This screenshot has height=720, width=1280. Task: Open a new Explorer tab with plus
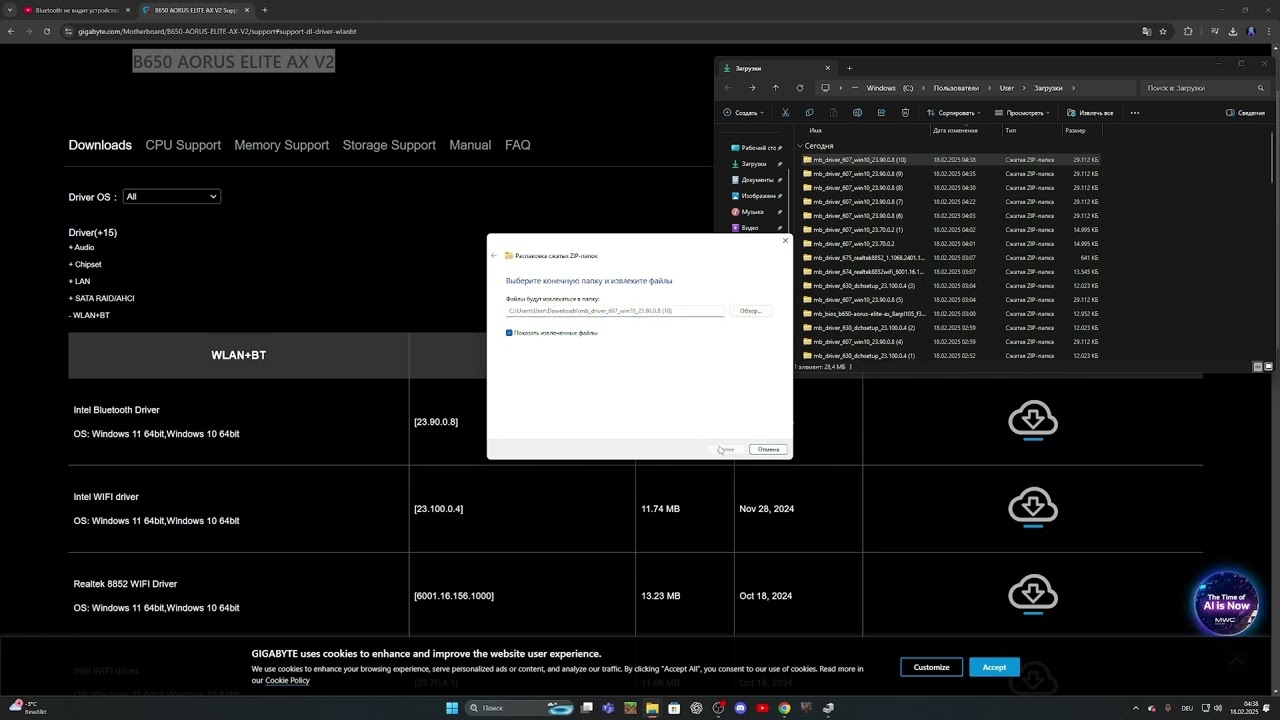(849, 68)
